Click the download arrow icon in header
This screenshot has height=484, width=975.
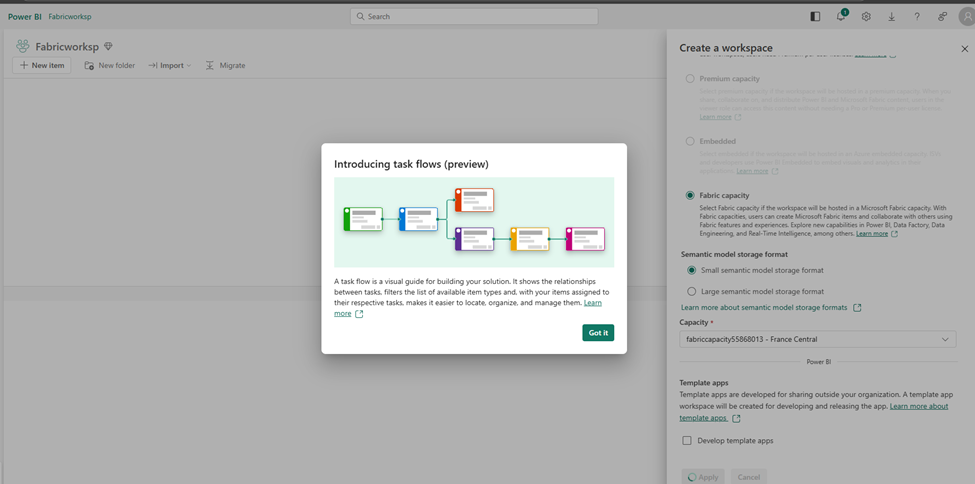tap(891, 17)
